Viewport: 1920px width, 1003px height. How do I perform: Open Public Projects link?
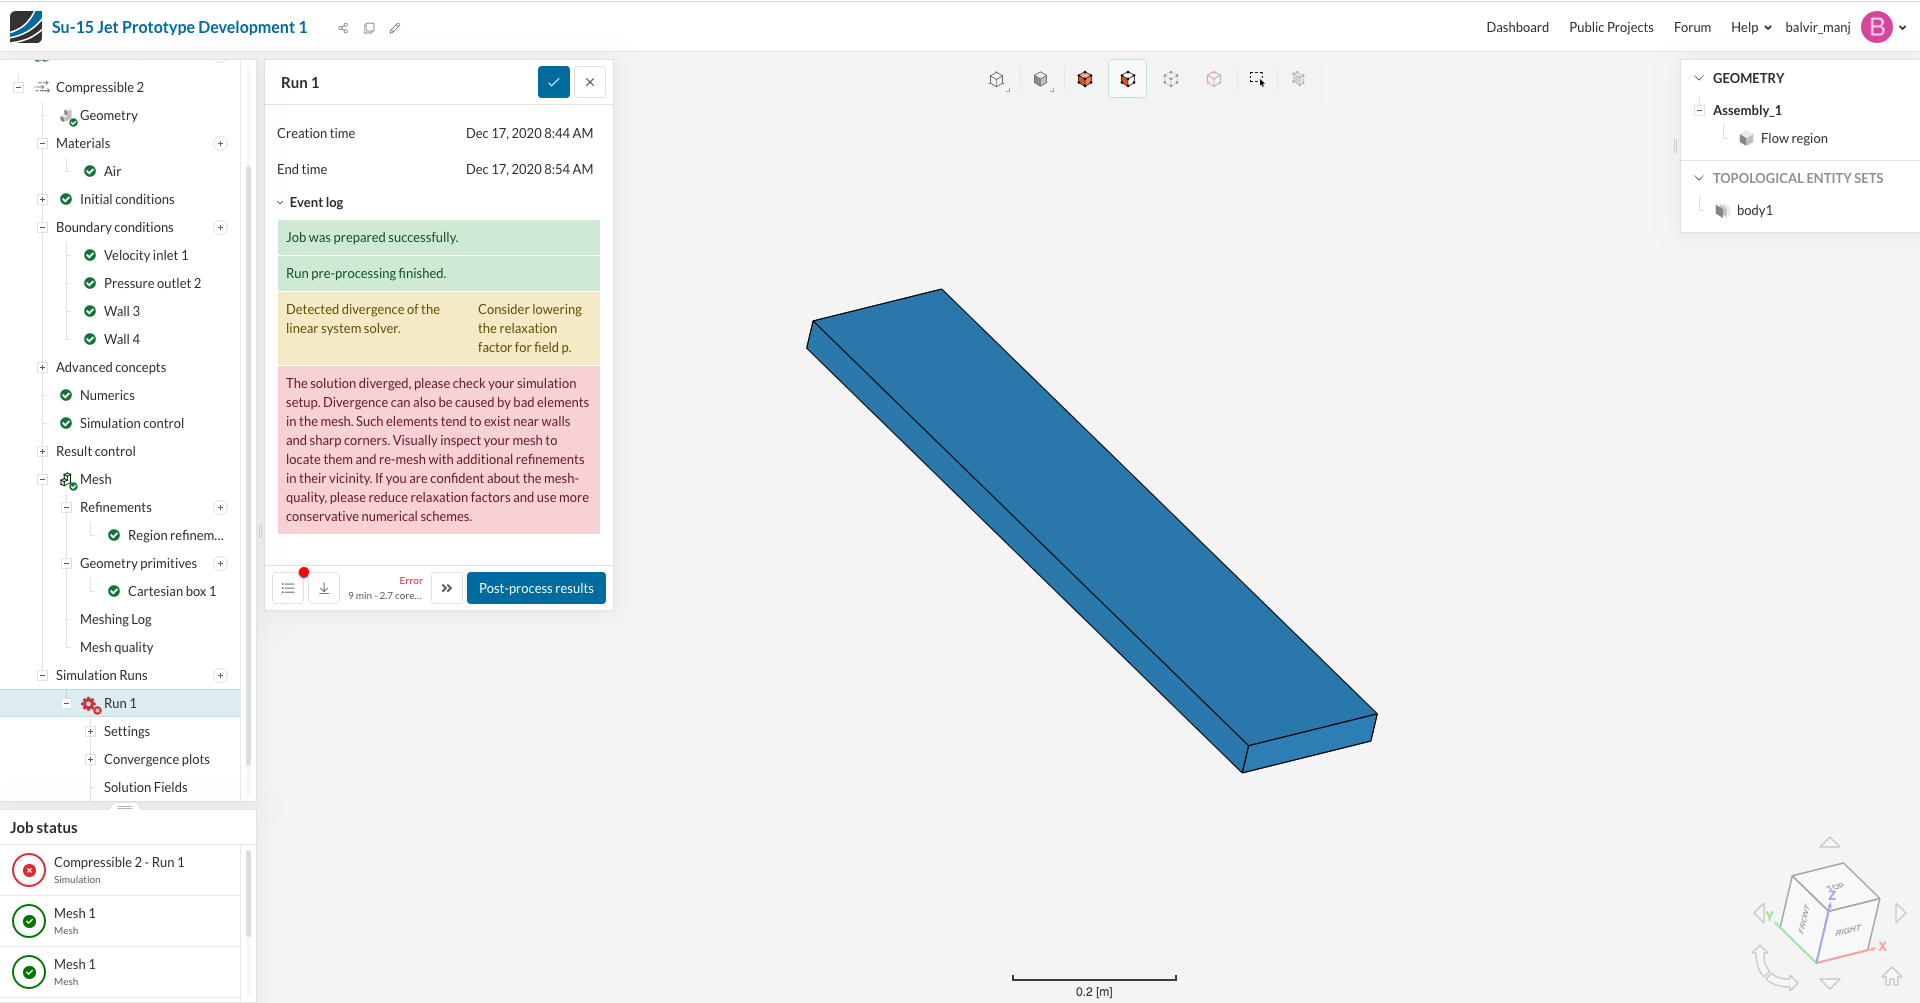1611,27
